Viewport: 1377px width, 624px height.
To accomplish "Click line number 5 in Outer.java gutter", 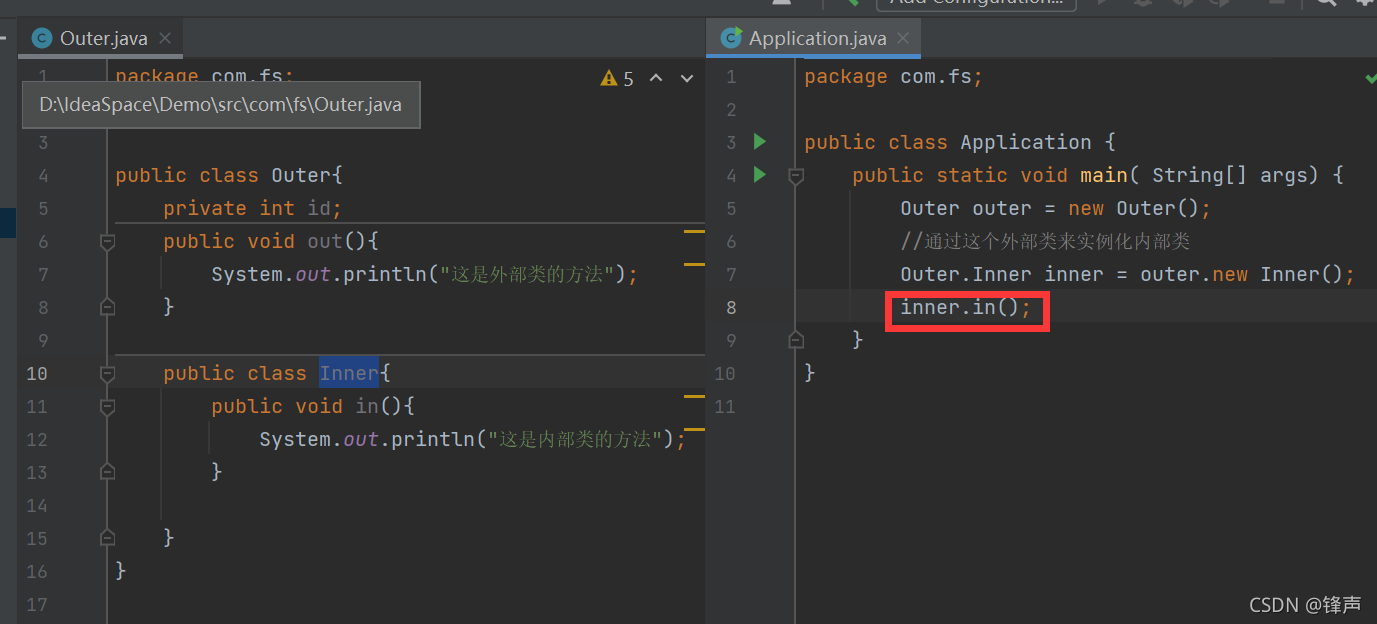I will pyautogui.click(x=43, y=208).
